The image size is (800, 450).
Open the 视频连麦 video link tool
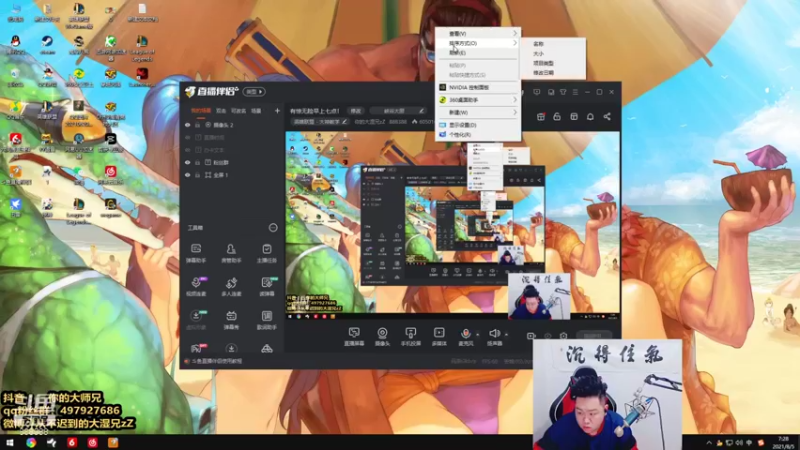point(196,287)
